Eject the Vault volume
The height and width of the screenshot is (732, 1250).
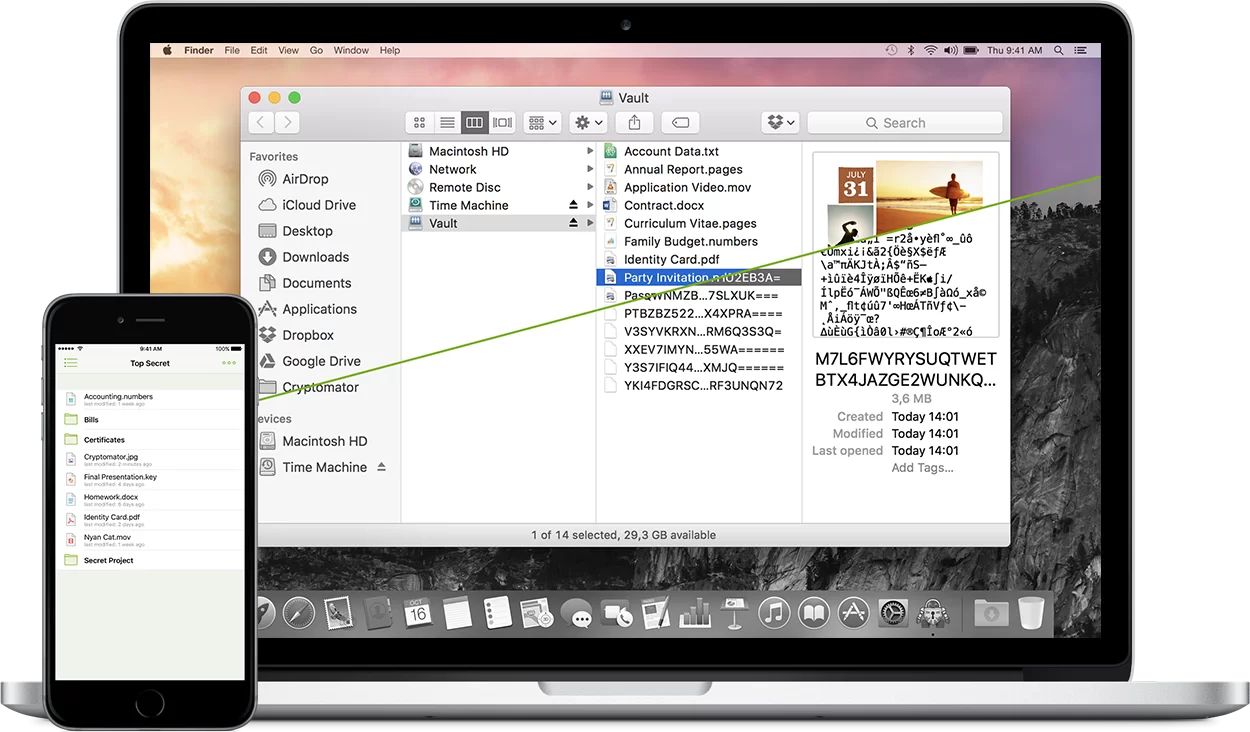click(x=574, y=223)
